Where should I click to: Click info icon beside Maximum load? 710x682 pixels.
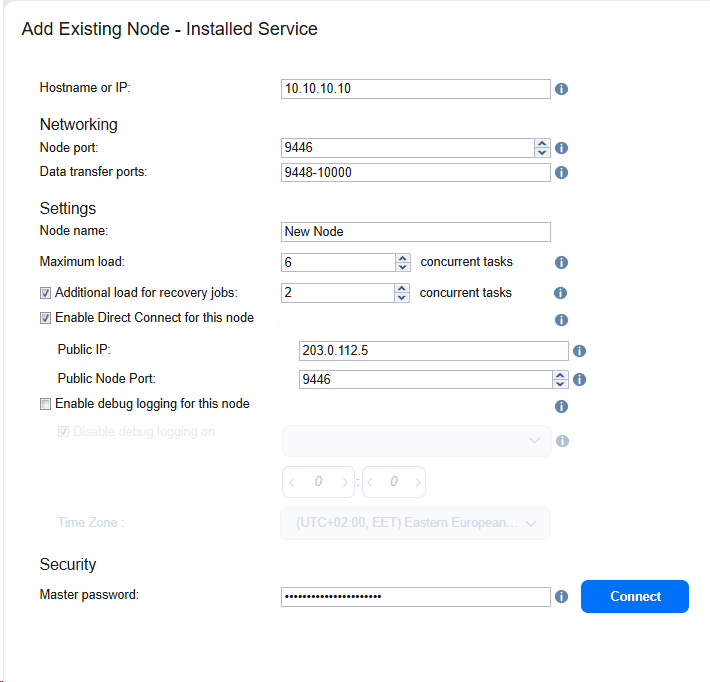point(561,263)
